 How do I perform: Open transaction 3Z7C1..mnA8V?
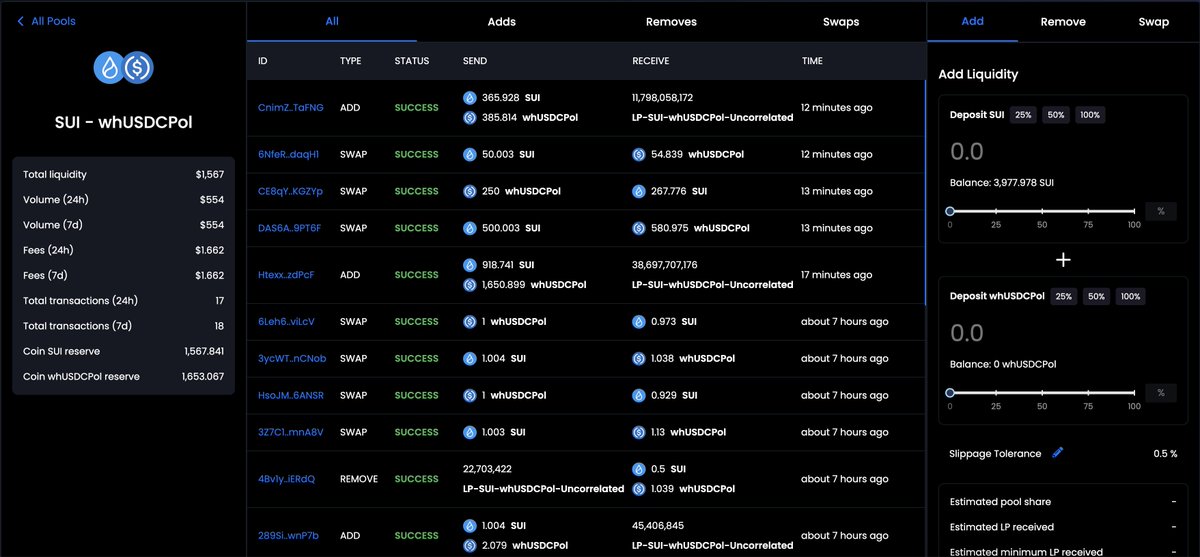[x=290, y=432]
